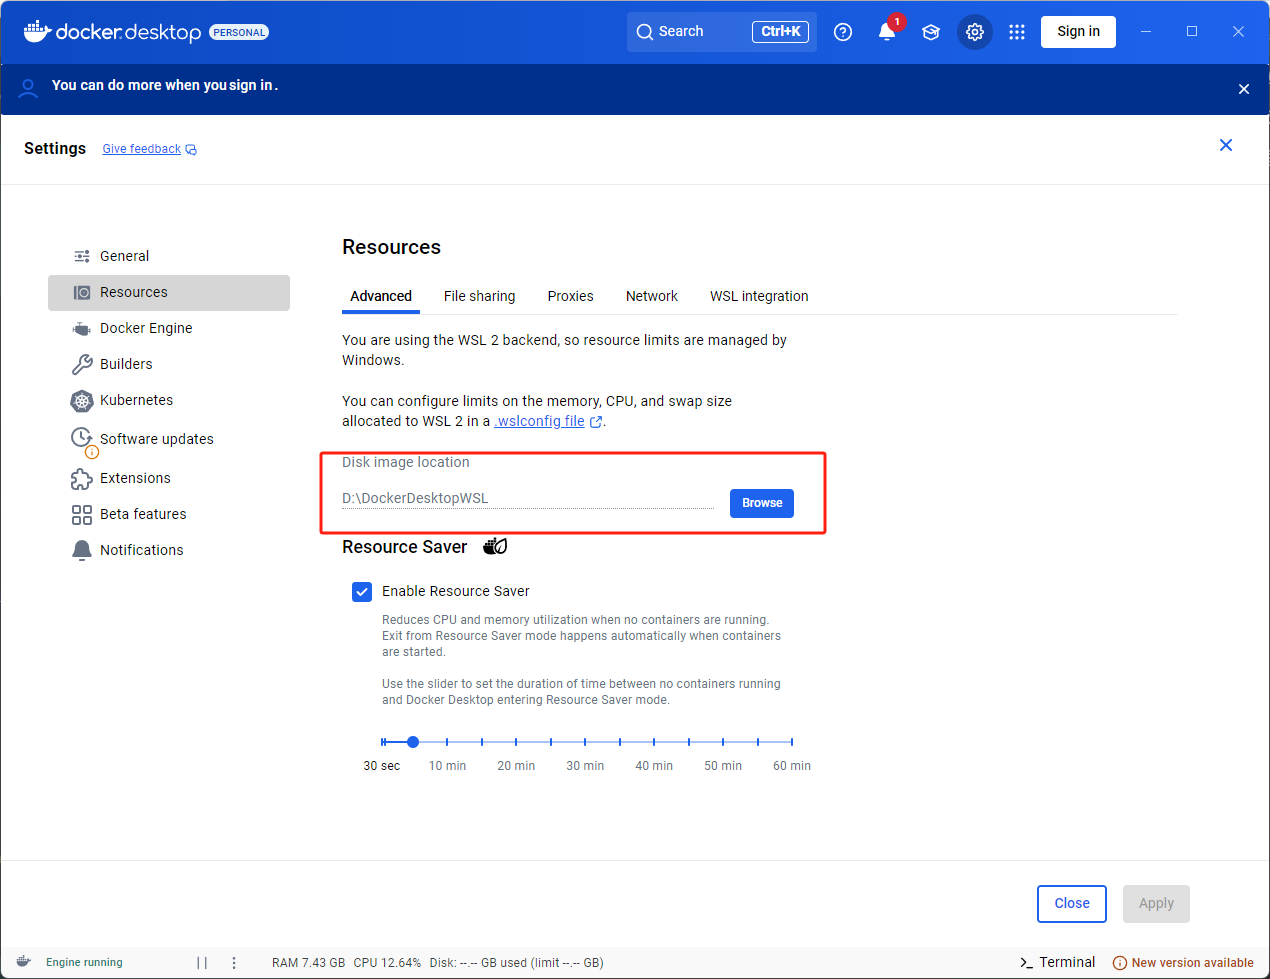1270x979 pixels.
Task: Click the Builders wrench icon
Action: pos(82,365)
